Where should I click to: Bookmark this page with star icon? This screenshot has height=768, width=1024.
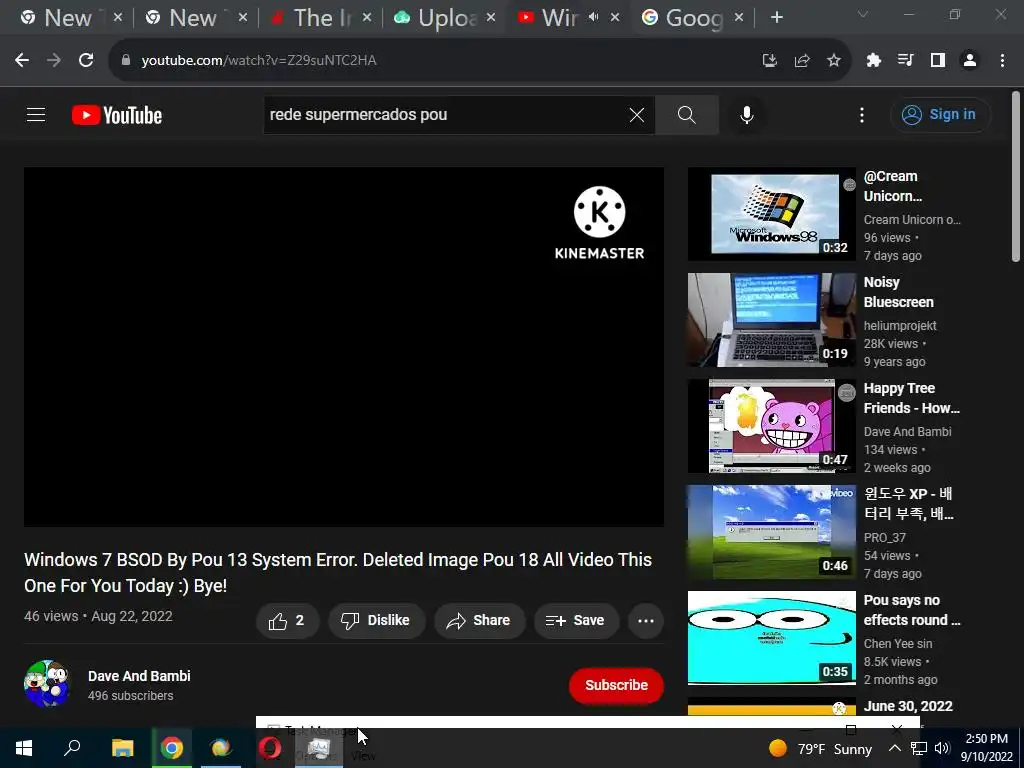(834, 60)
